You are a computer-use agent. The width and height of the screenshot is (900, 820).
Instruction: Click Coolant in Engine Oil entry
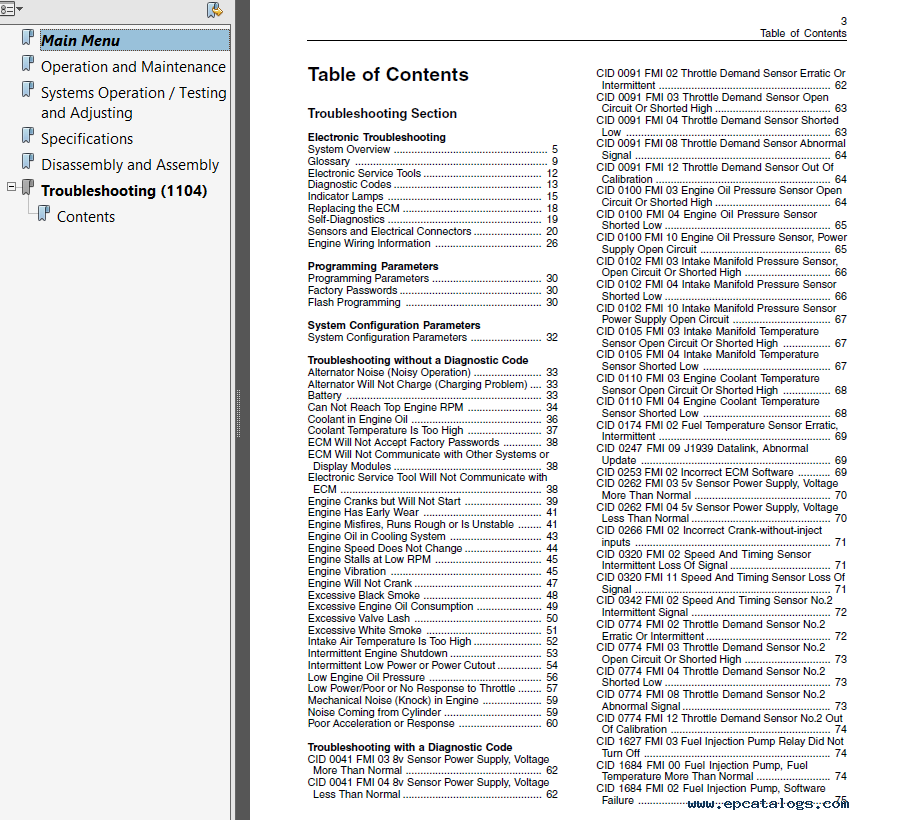[432, 419]
